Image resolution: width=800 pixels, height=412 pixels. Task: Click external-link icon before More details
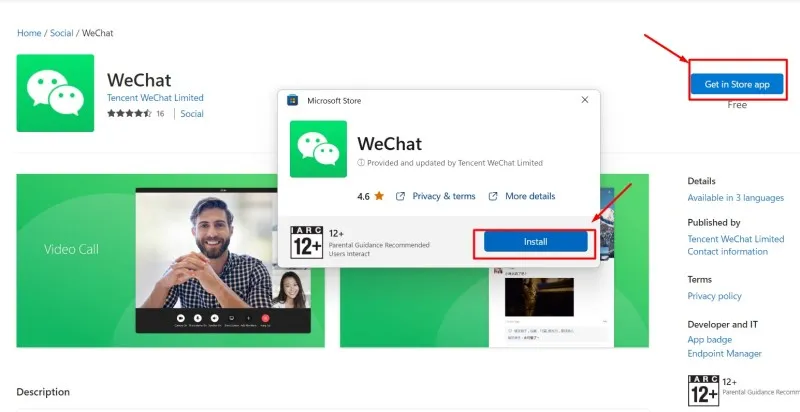pyautogui.click(x=493, y=196)
